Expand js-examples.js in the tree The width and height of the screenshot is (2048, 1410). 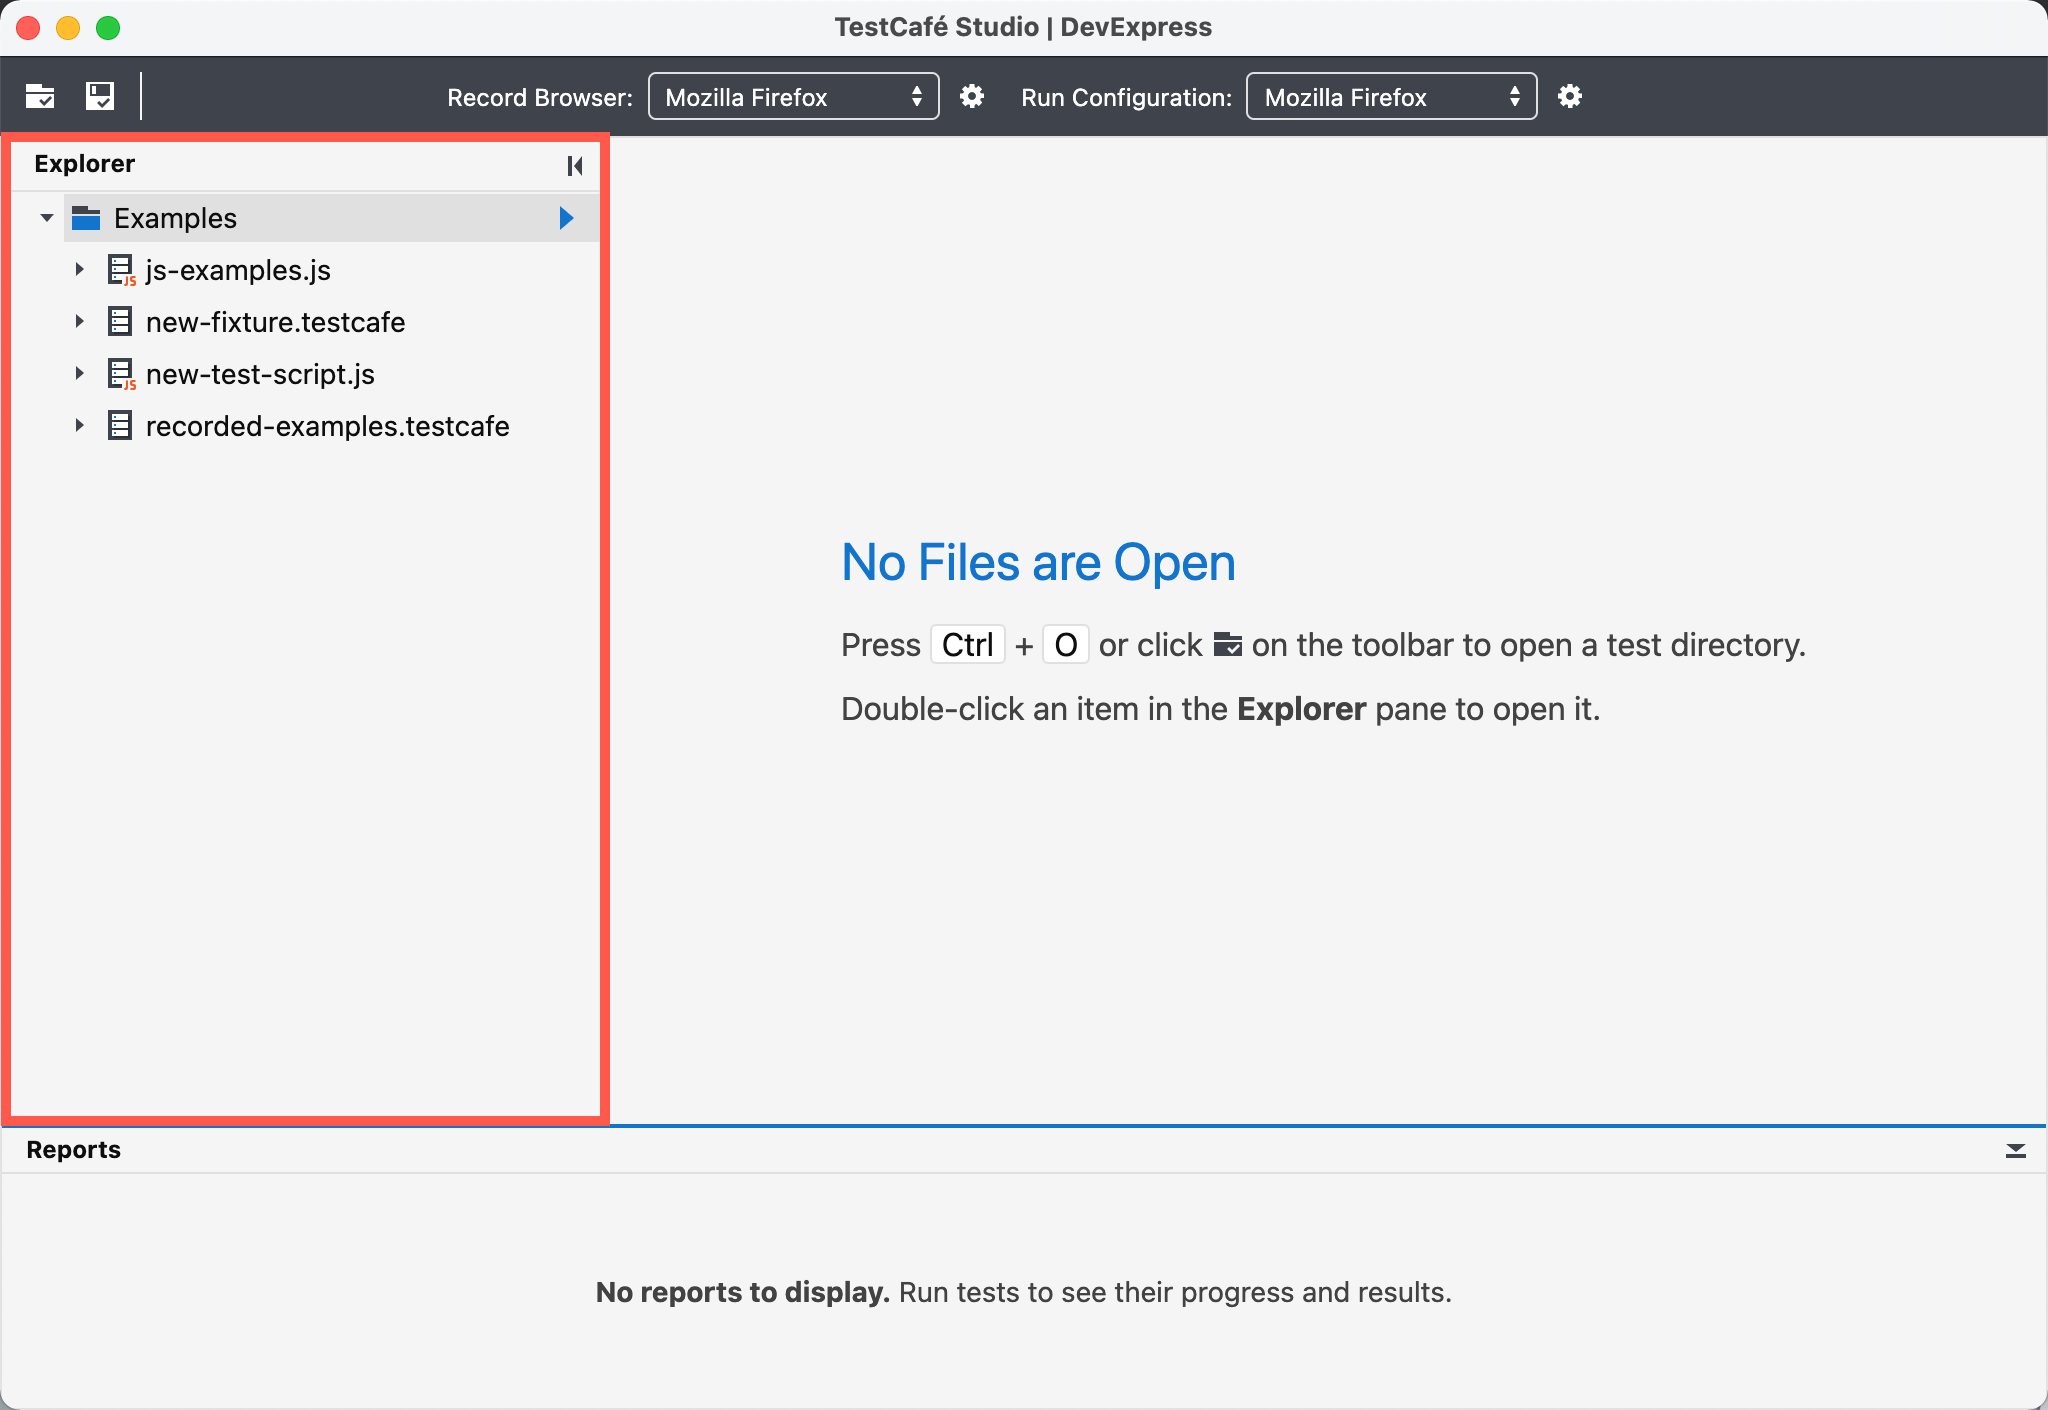point(79,270)
